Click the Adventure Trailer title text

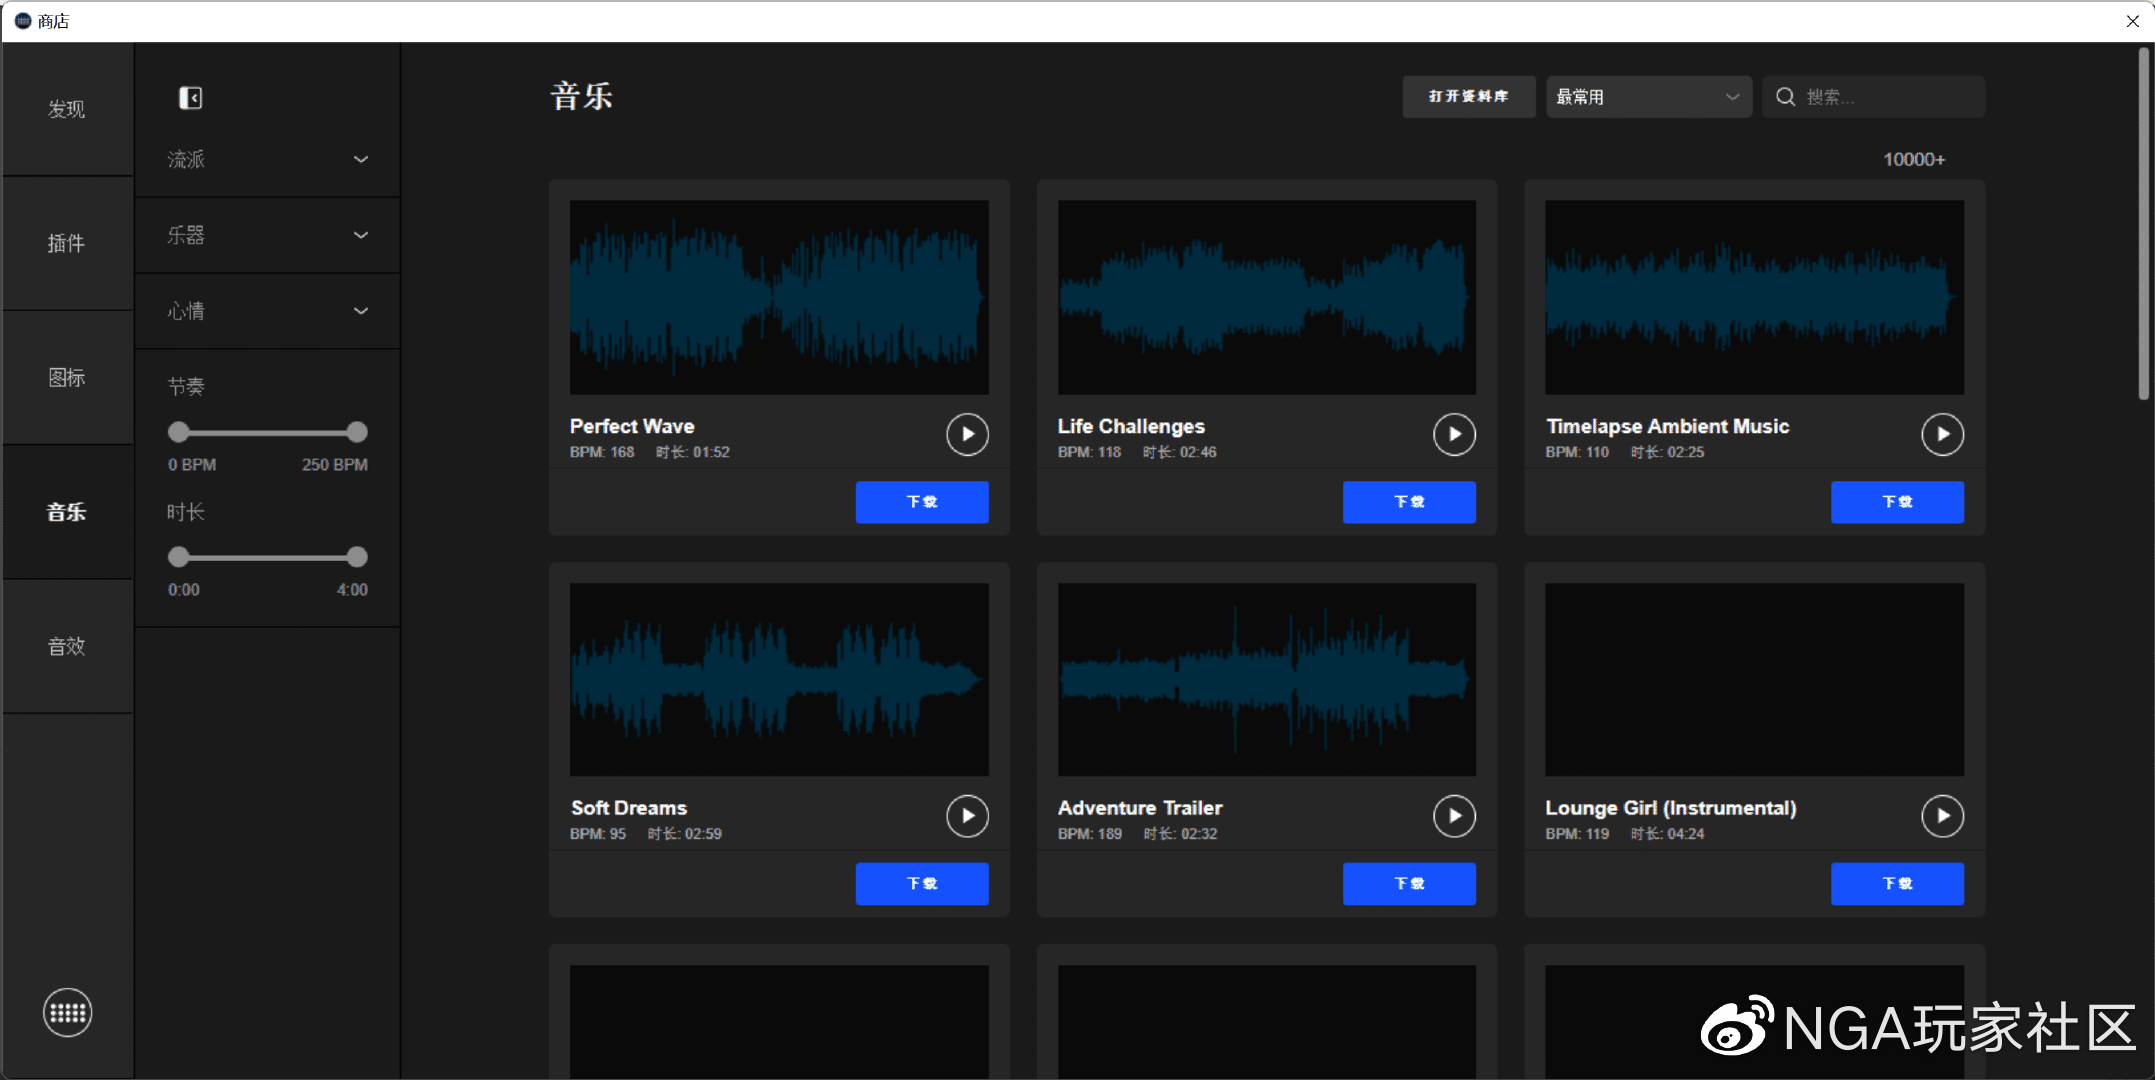(1140, 808)
